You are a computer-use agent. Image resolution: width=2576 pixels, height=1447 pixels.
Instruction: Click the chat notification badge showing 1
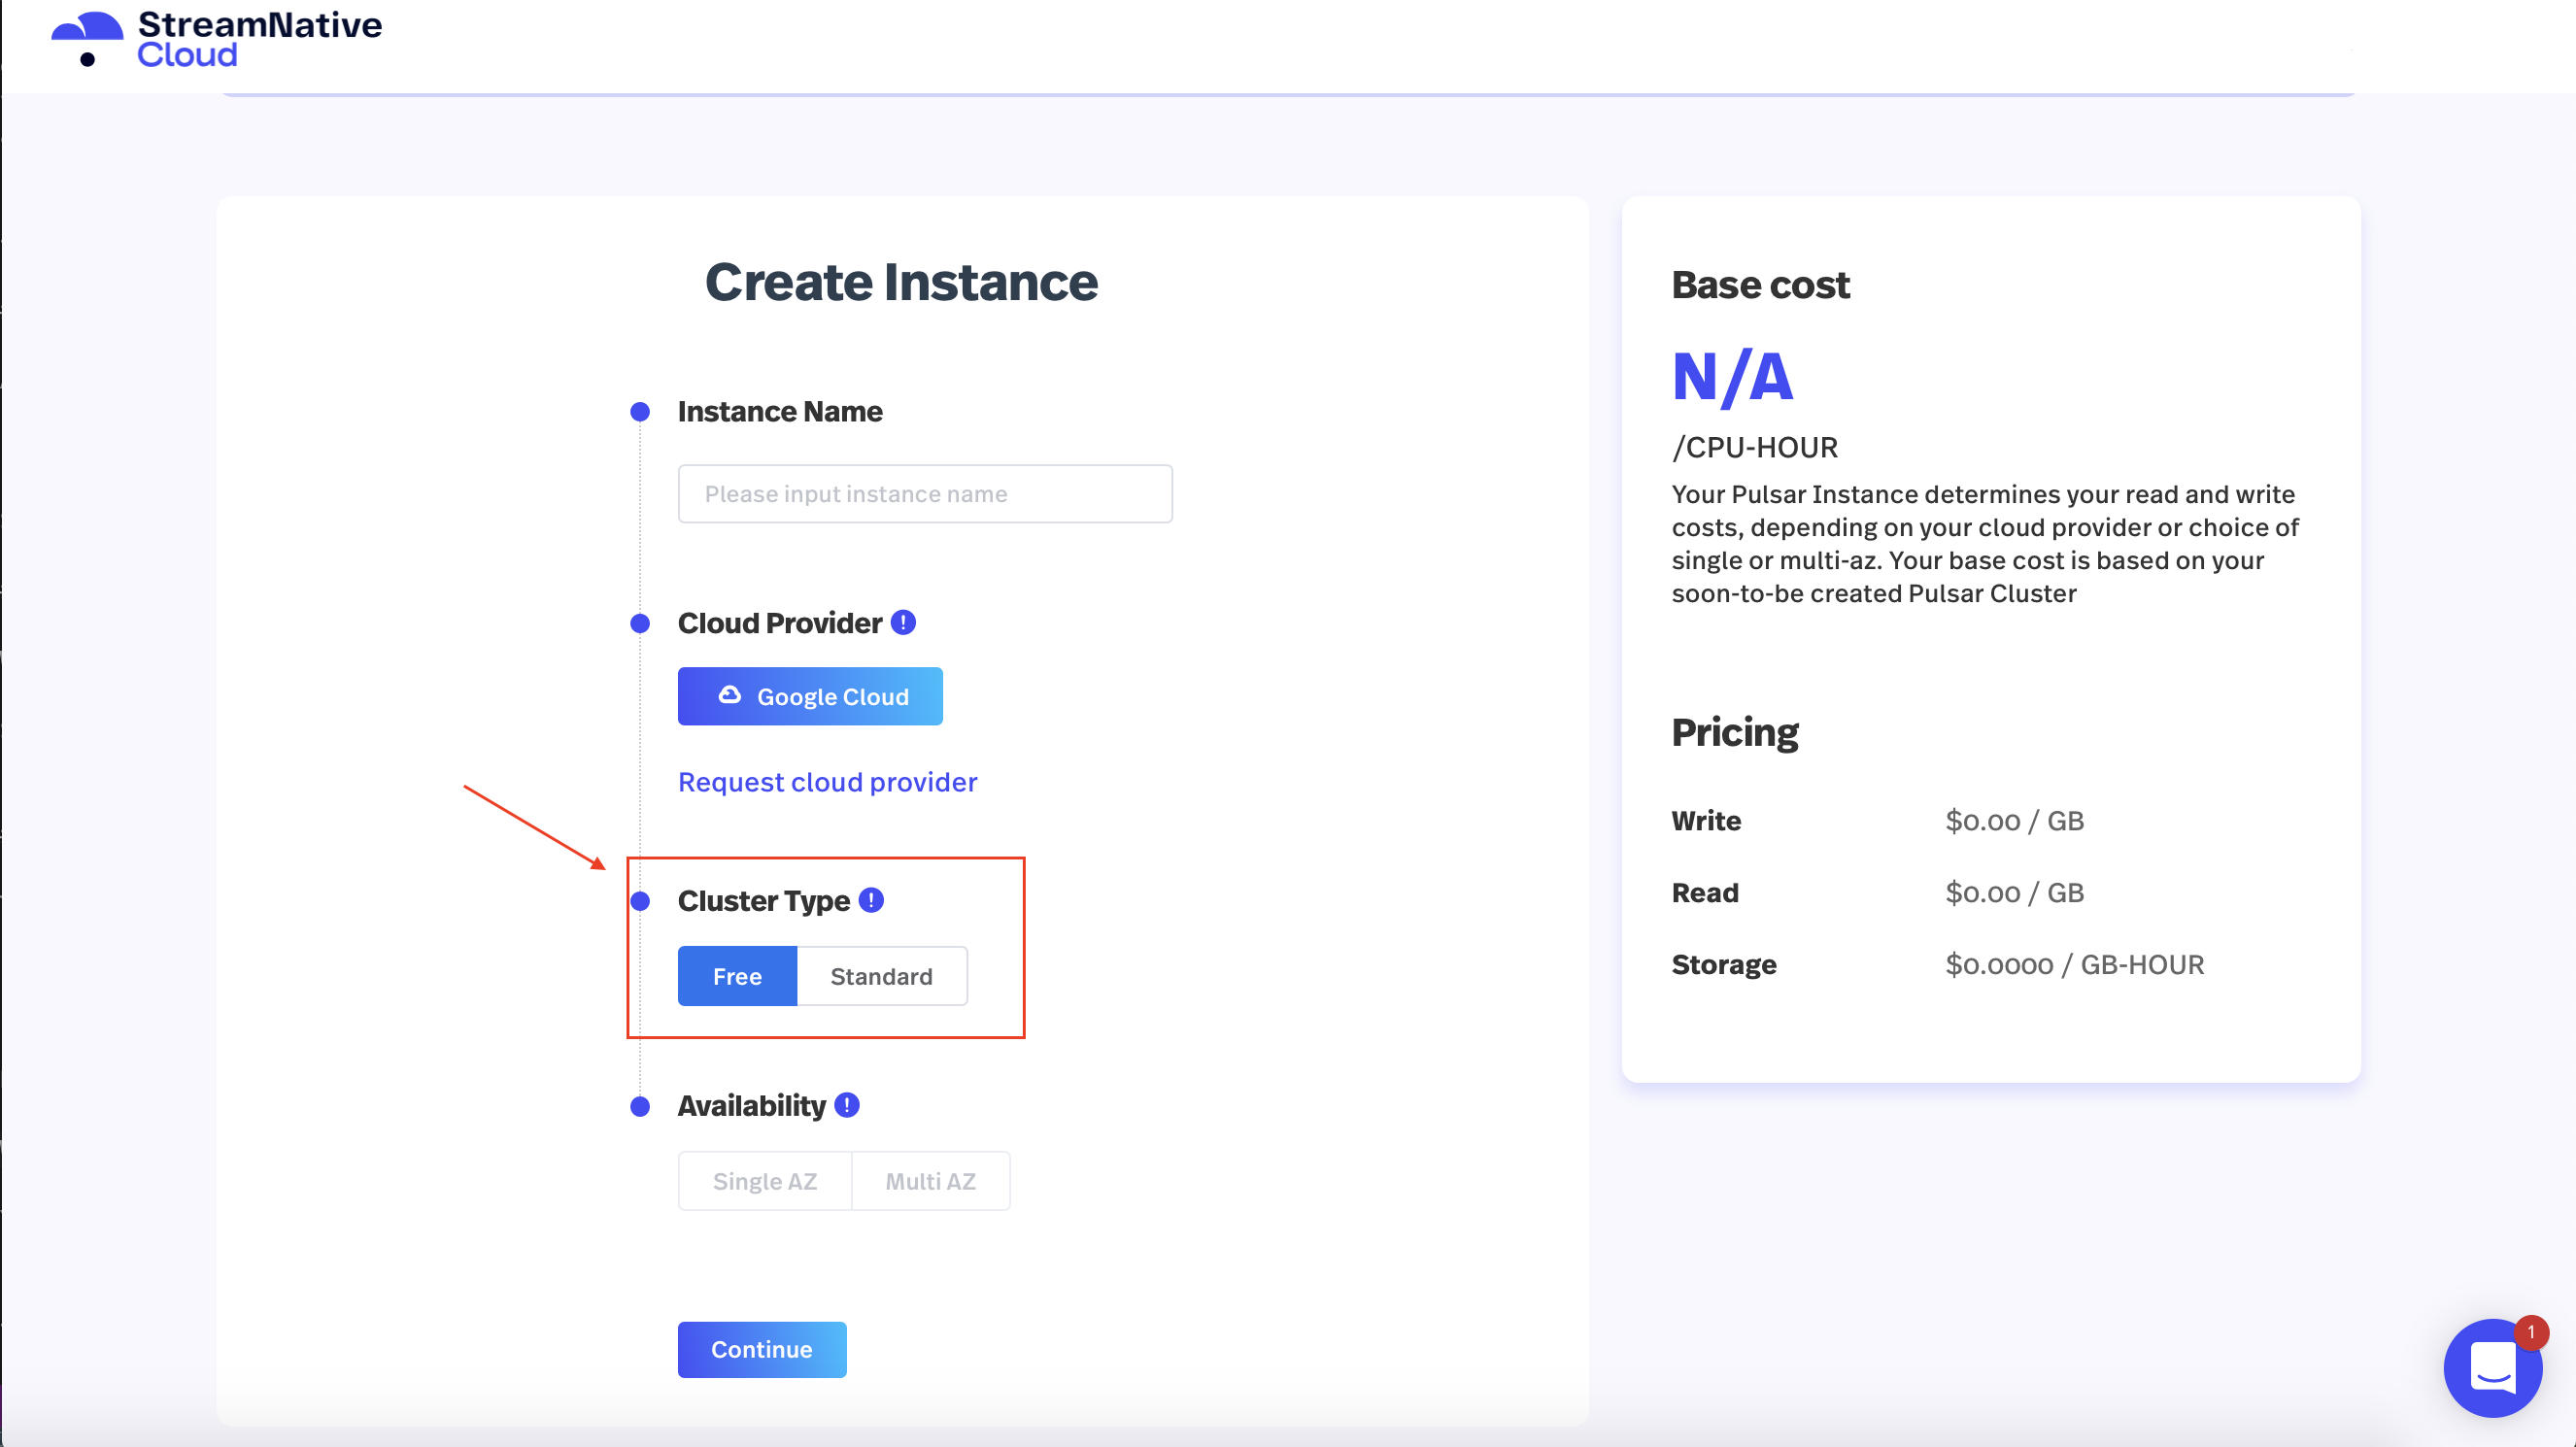tap(2531, 1333)
